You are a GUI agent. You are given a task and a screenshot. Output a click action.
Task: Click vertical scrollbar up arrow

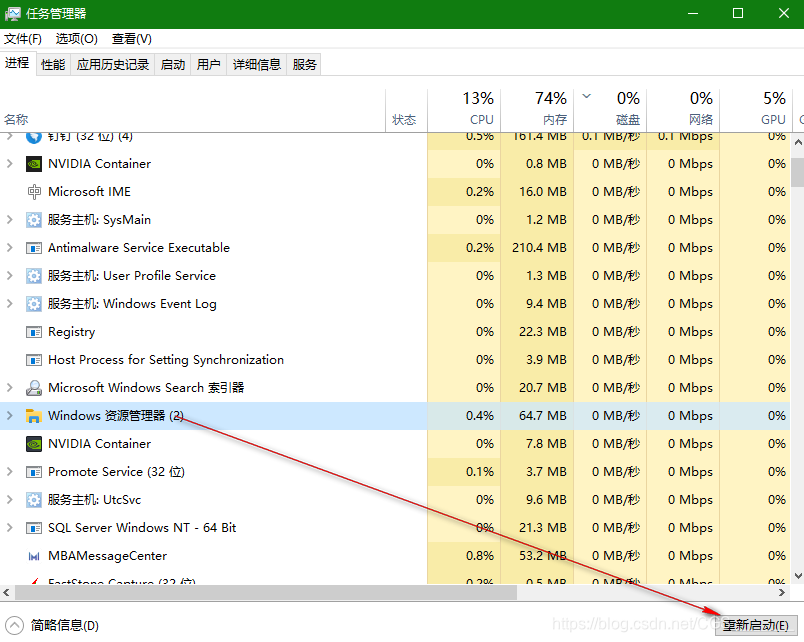coord(798,143)
